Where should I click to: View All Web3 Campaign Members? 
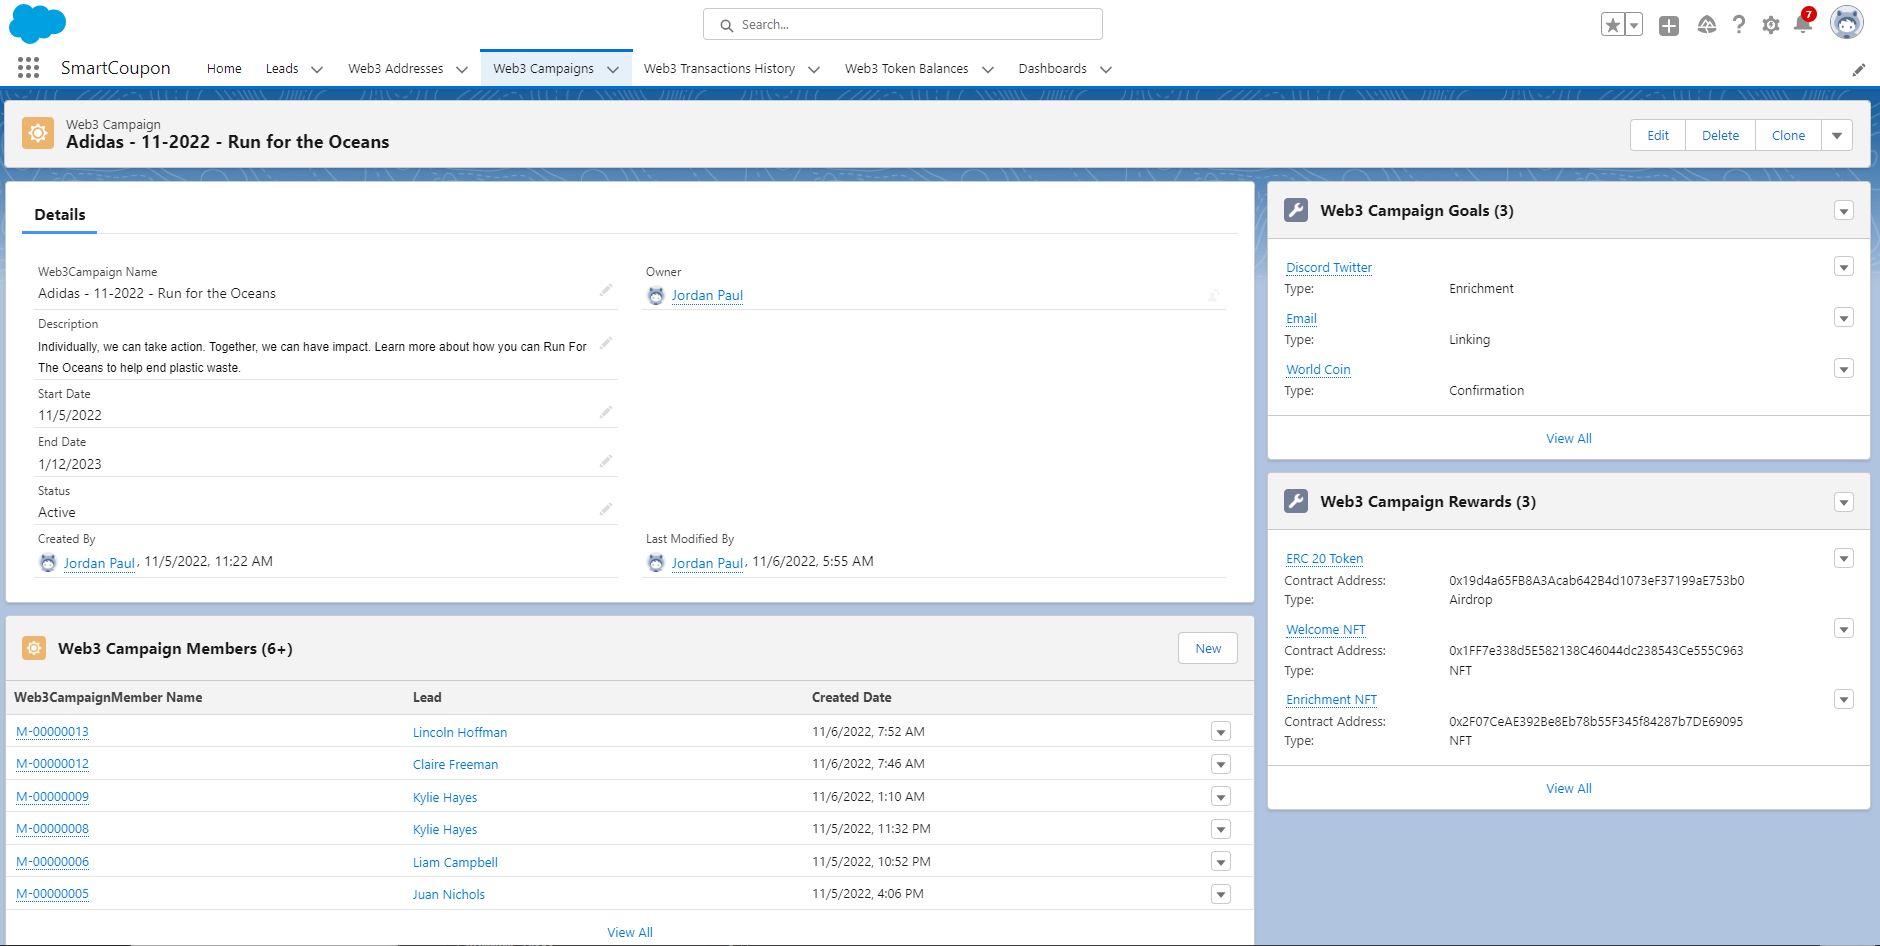630,932
